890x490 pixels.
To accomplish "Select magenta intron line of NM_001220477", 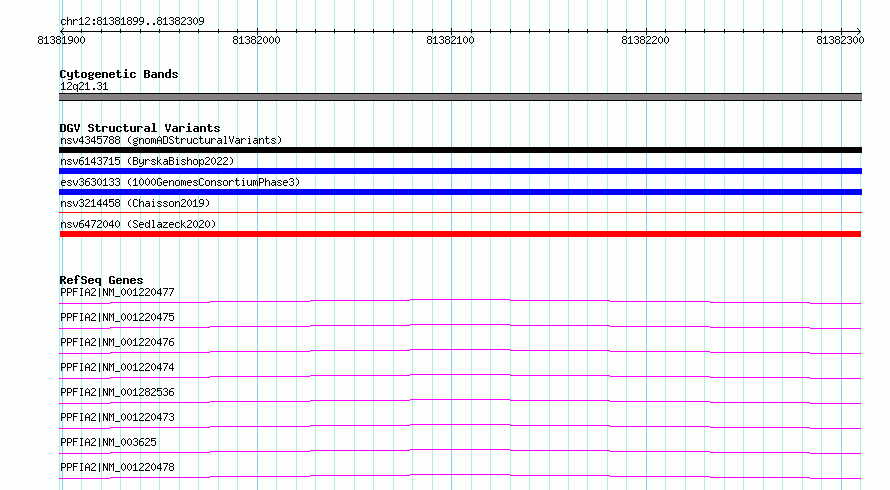I will [460, 300].
